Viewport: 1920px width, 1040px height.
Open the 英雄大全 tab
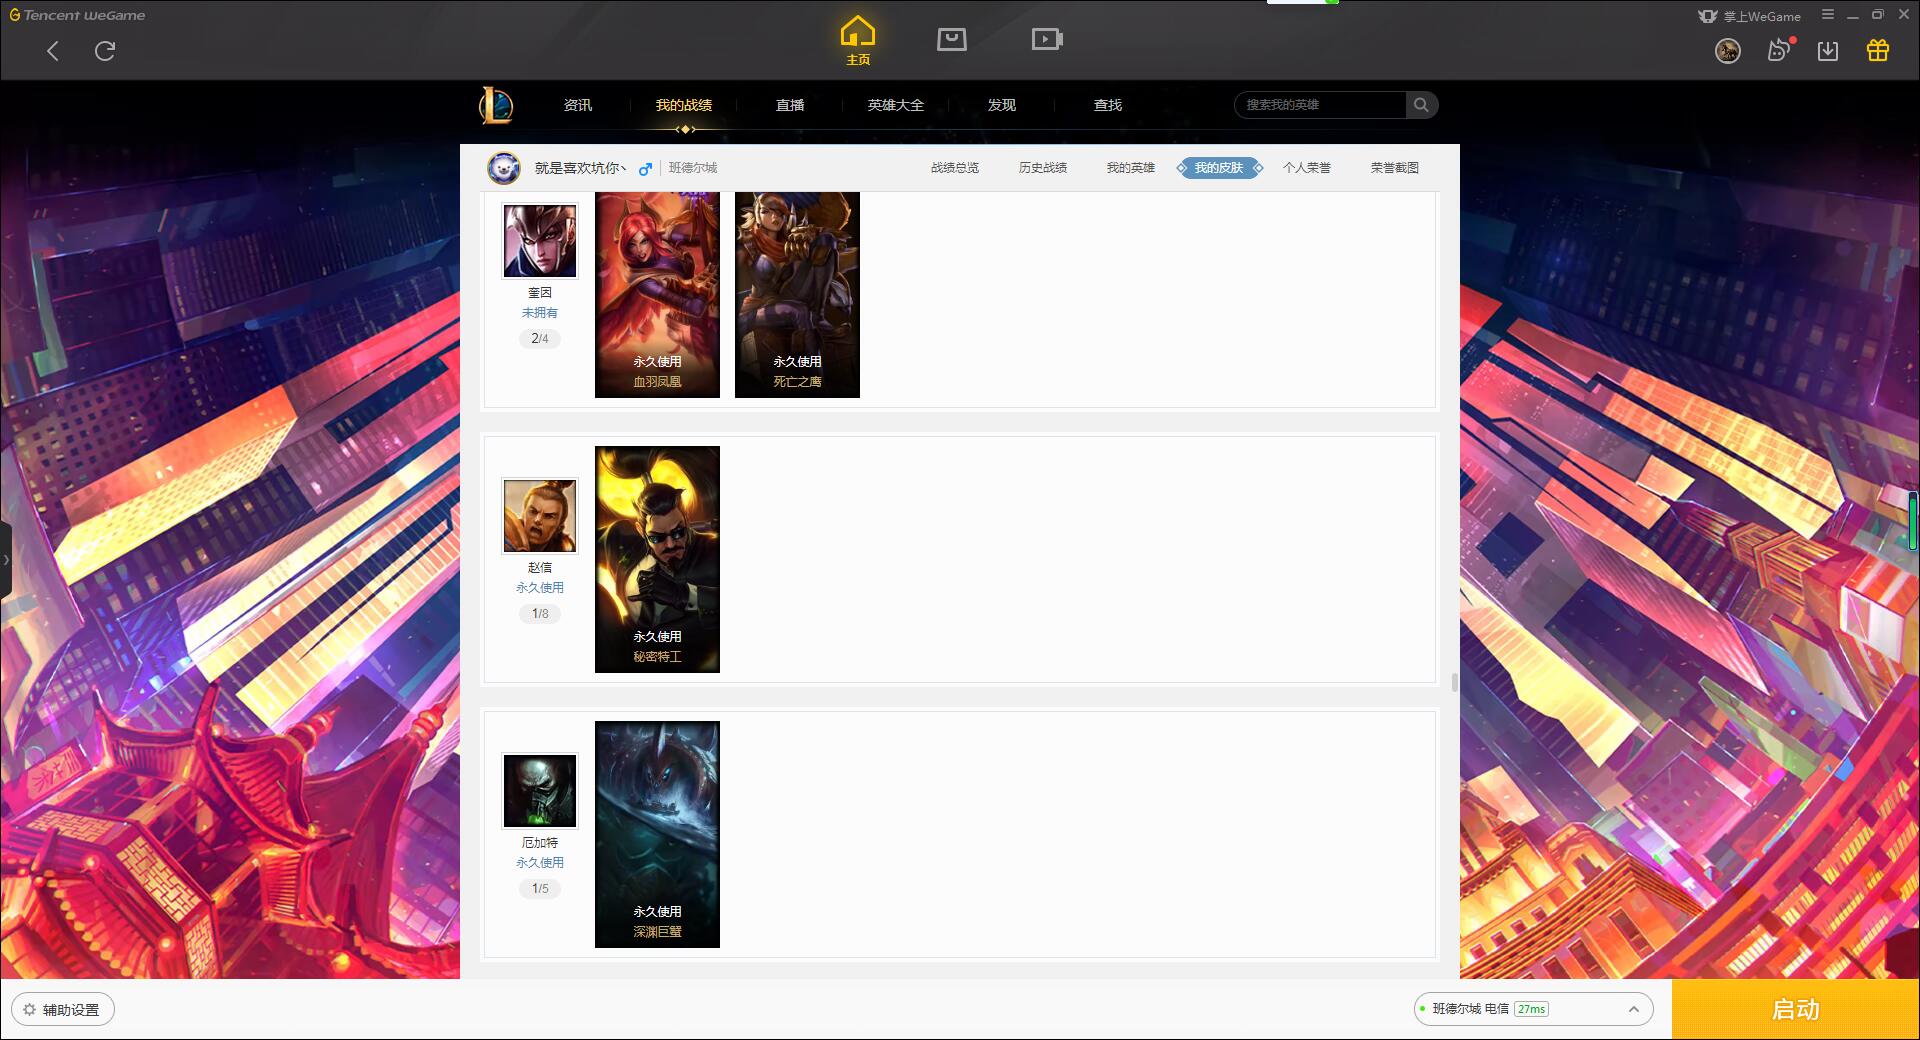[x=896, y=105]
